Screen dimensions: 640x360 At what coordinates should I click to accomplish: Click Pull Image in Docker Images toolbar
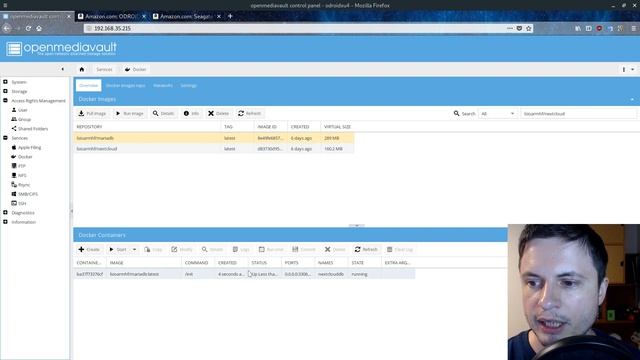pyautogui.click(x=92, y=113)
